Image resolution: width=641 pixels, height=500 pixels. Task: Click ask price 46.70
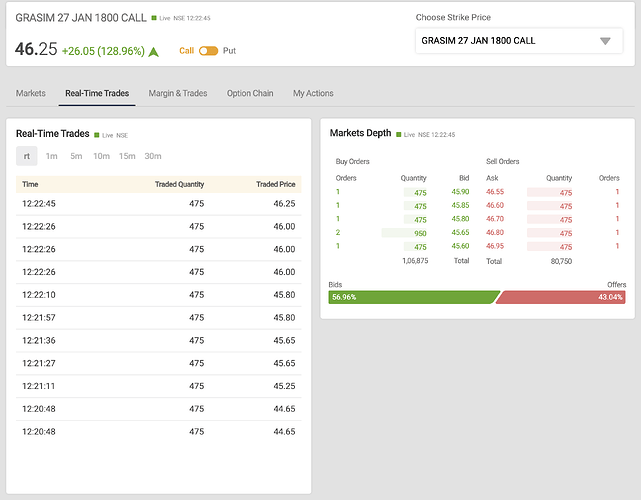(495, 219)
